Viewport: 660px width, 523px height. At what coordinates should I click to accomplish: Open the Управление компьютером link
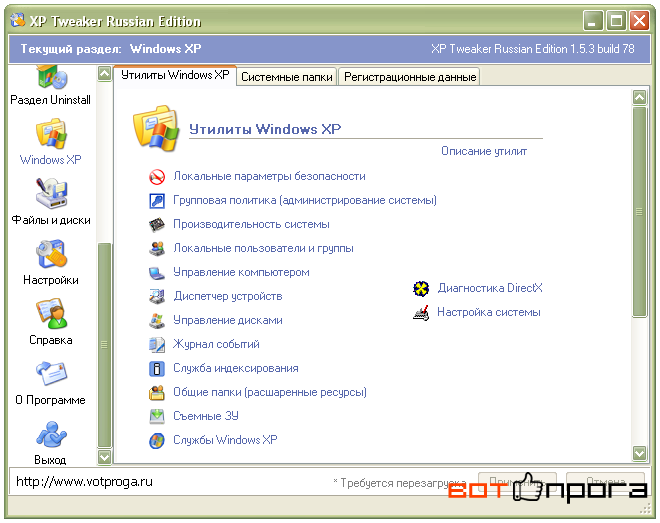pyautogui.click(x=241, y=272)
